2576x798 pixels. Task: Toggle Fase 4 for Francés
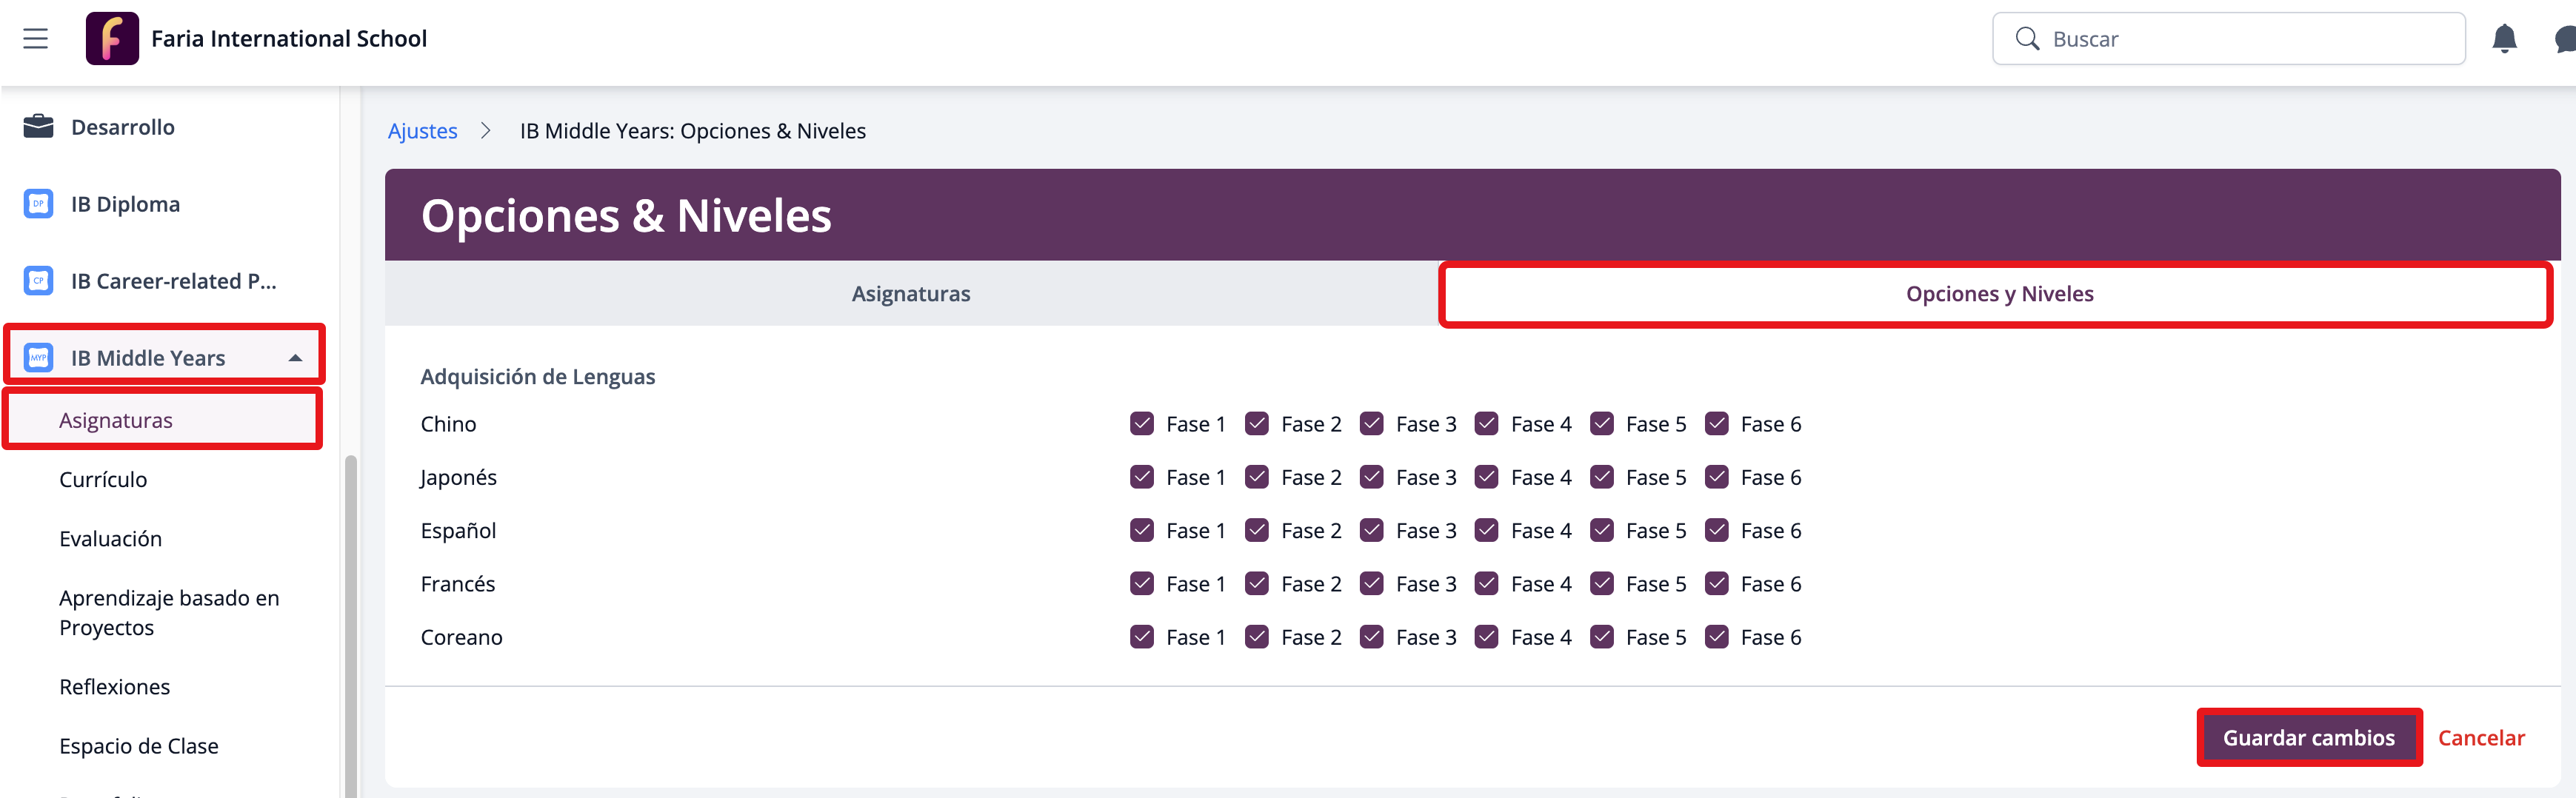(1486, 584)
